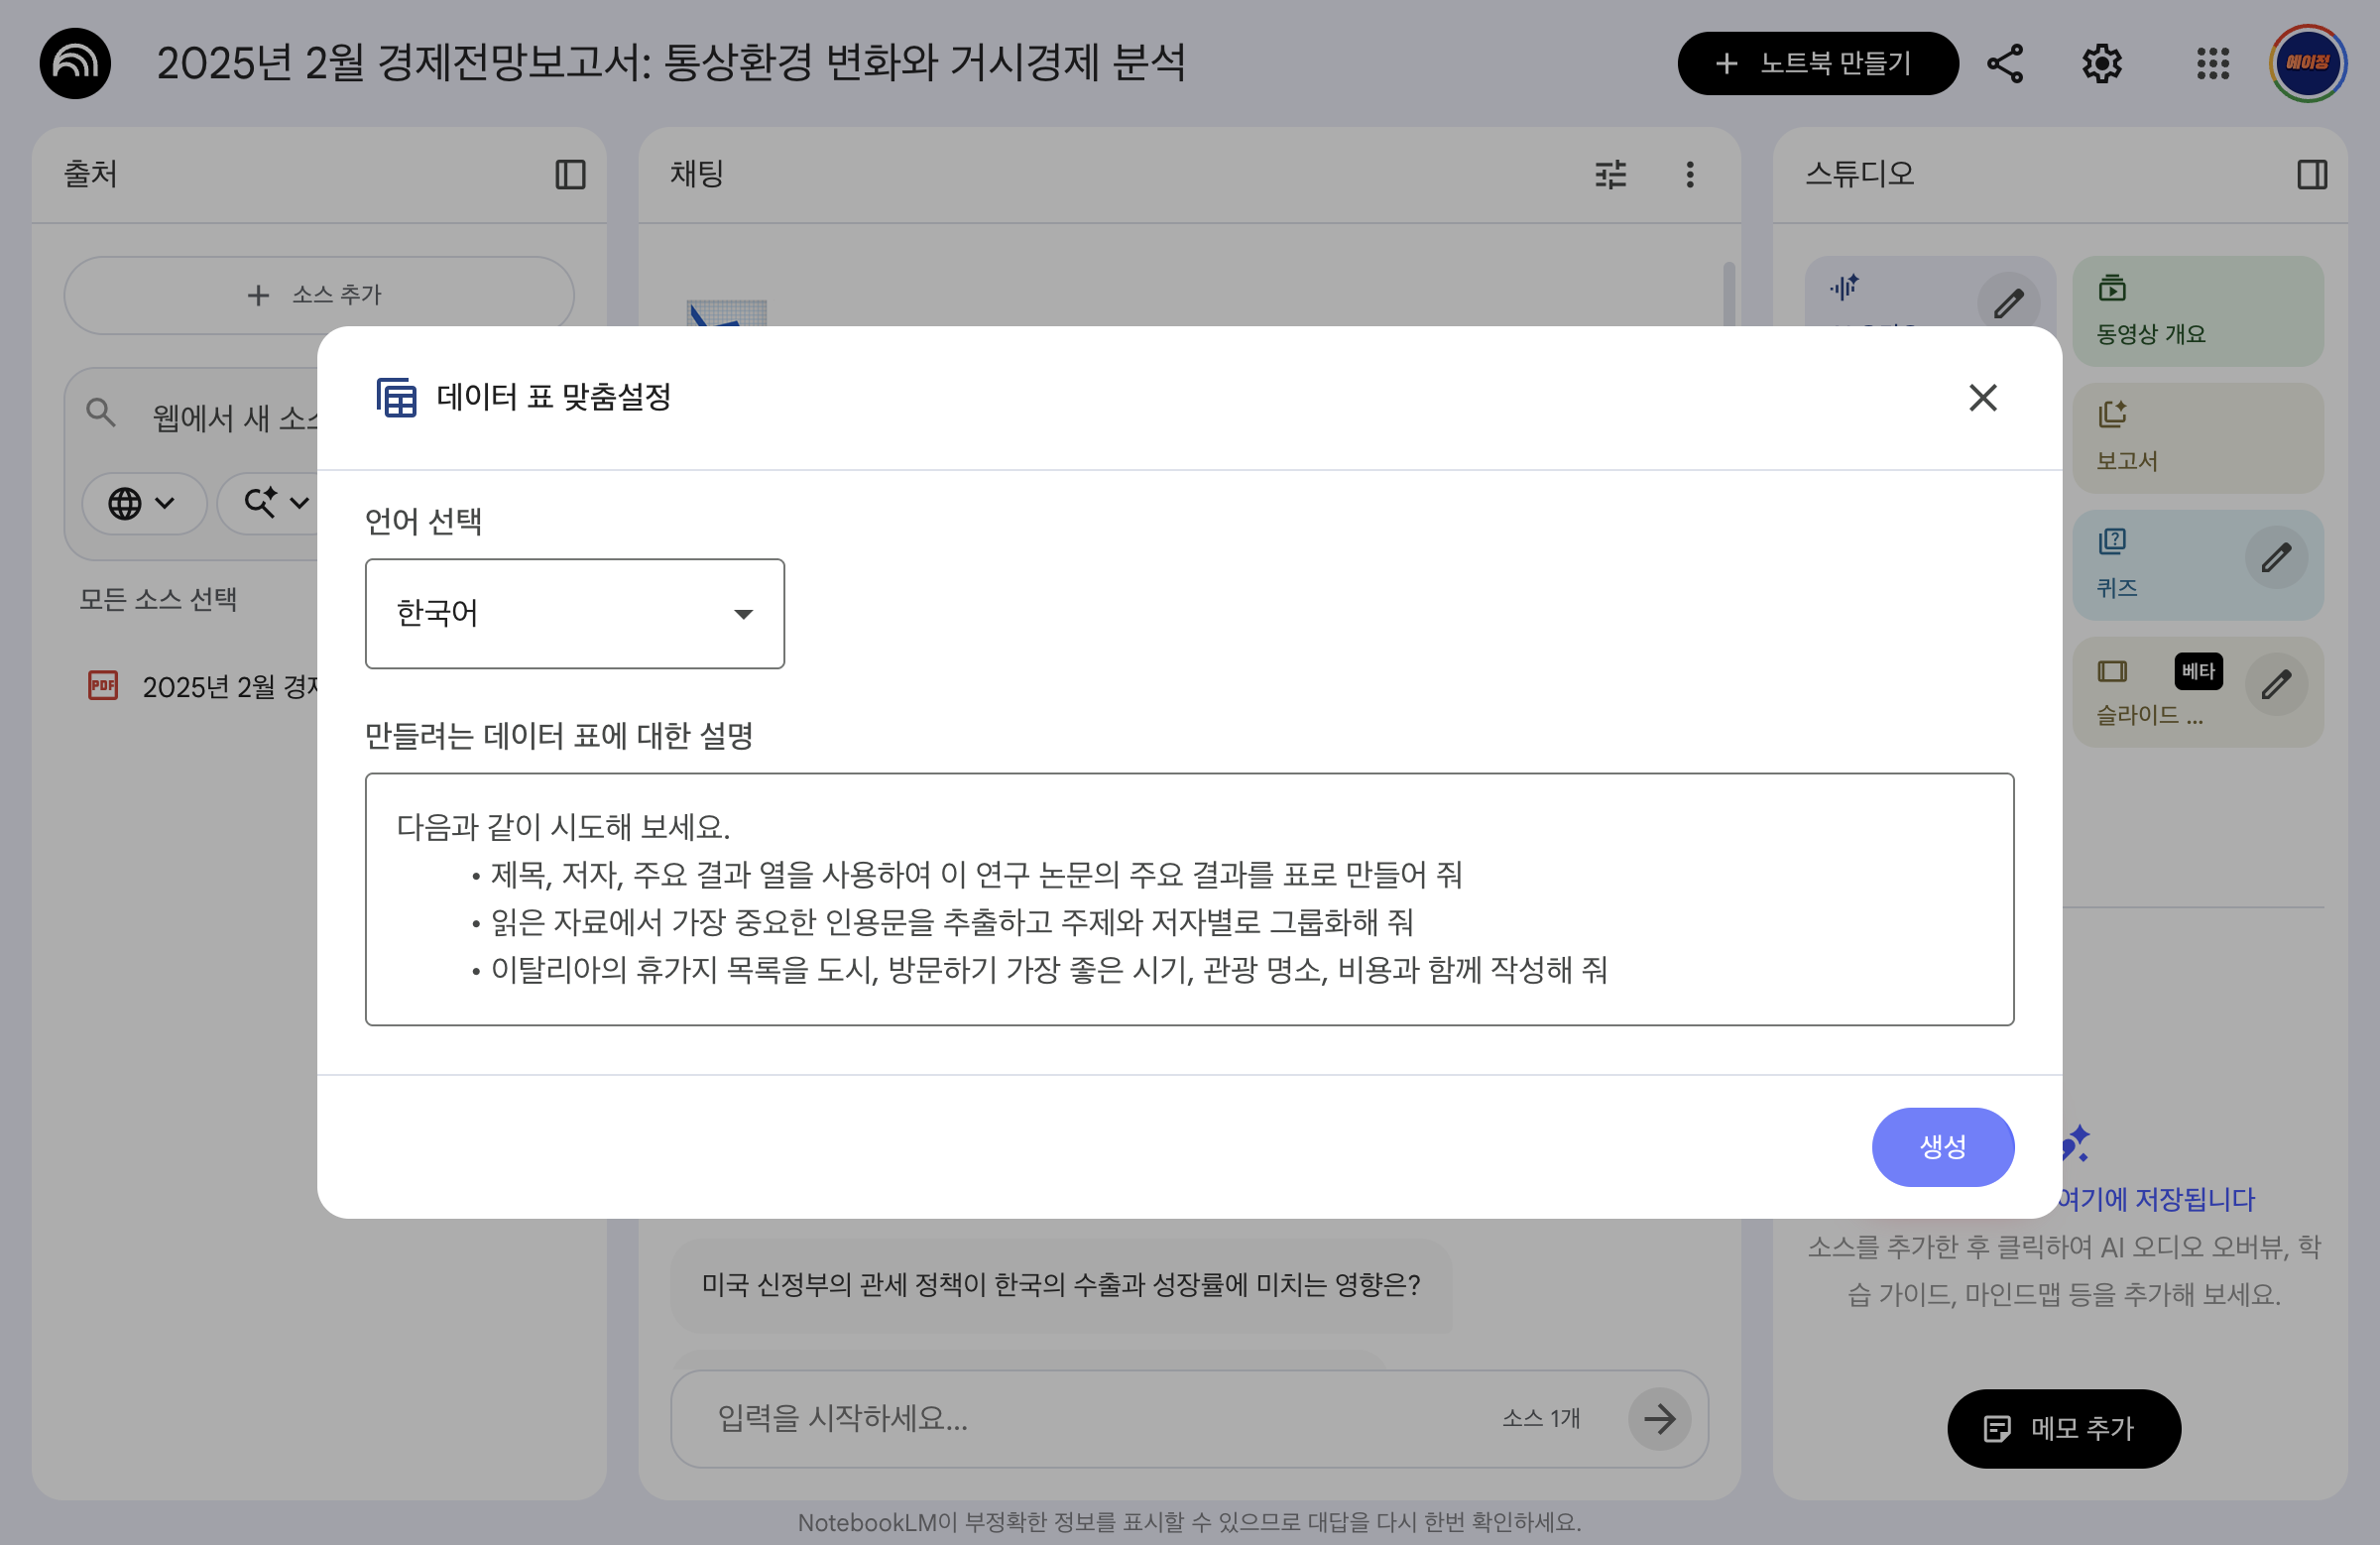2380x1545 pixels.
Task: Open the chat three-dot menu
Action: 1690,174
